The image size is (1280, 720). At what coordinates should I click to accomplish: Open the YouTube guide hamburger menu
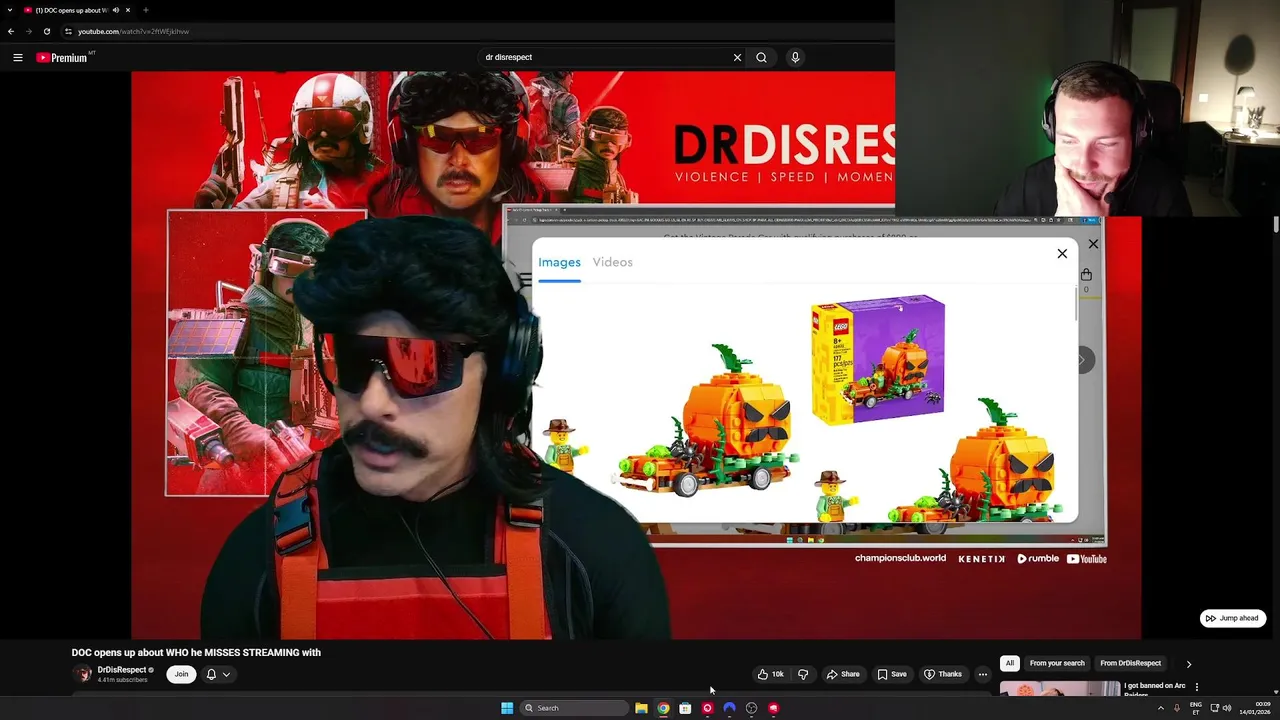(x=17, y=57)
